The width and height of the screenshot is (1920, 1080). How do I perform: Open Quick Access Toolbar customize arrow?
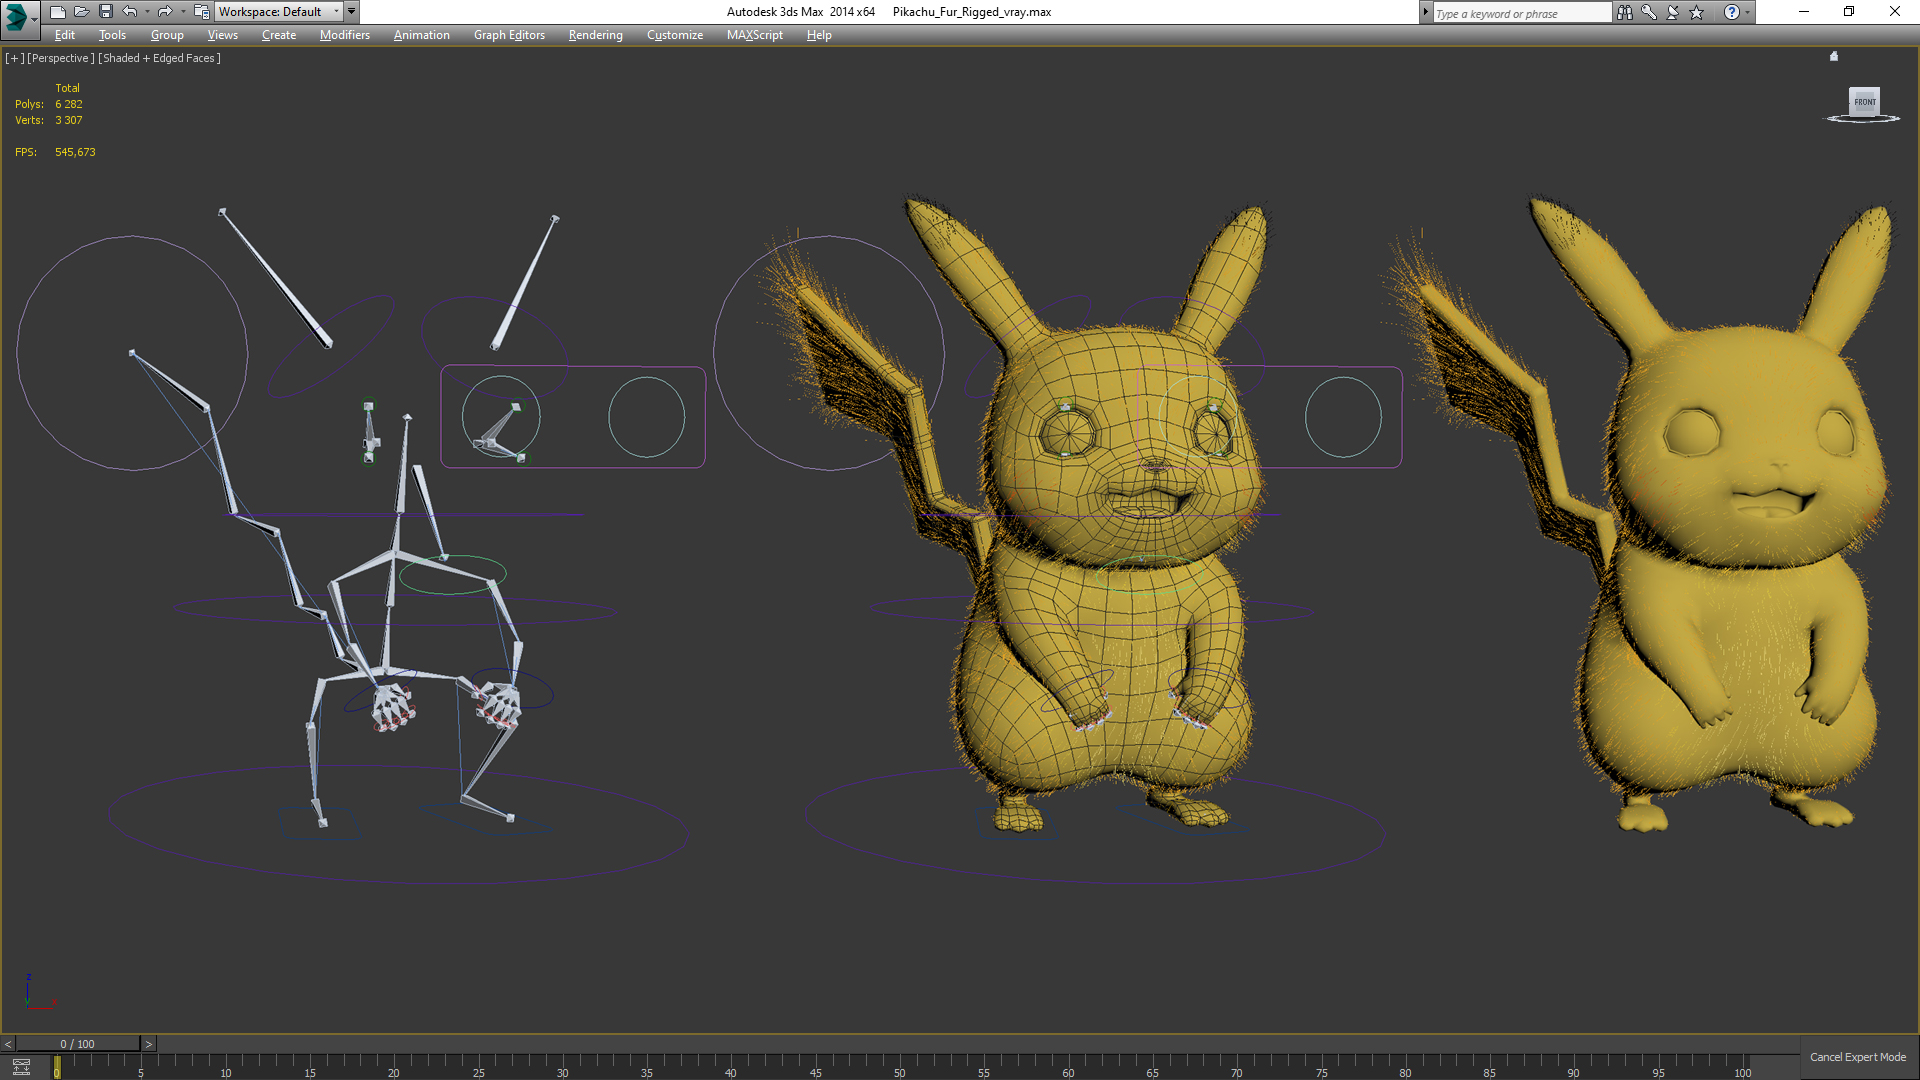pos(351,12)
